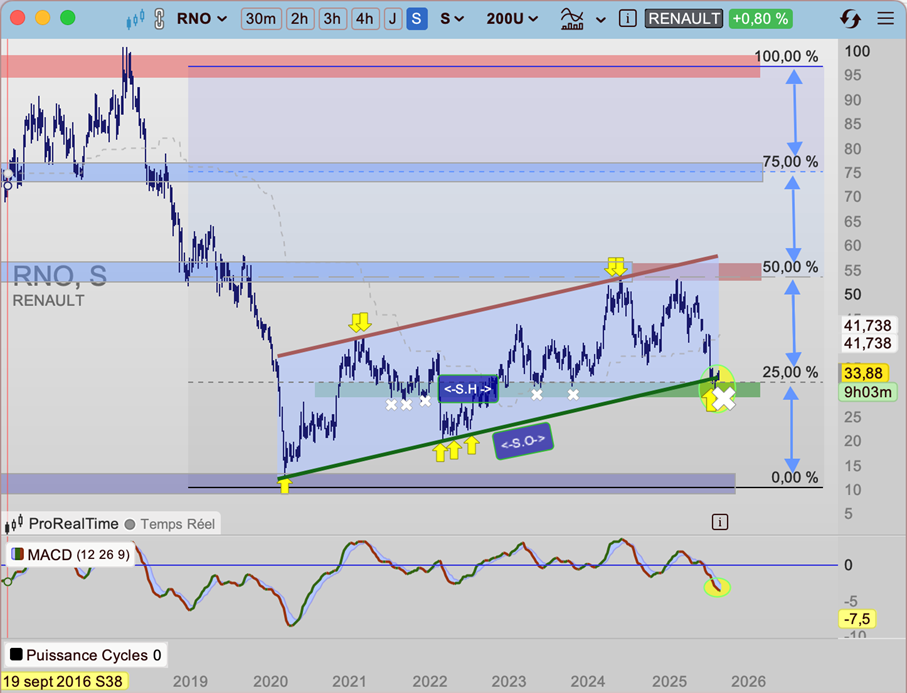The width and height of the screenshot is (907, 693).
Task: Click the RENAULT name button
Action: pyautogui.click(x=684, y=18)
